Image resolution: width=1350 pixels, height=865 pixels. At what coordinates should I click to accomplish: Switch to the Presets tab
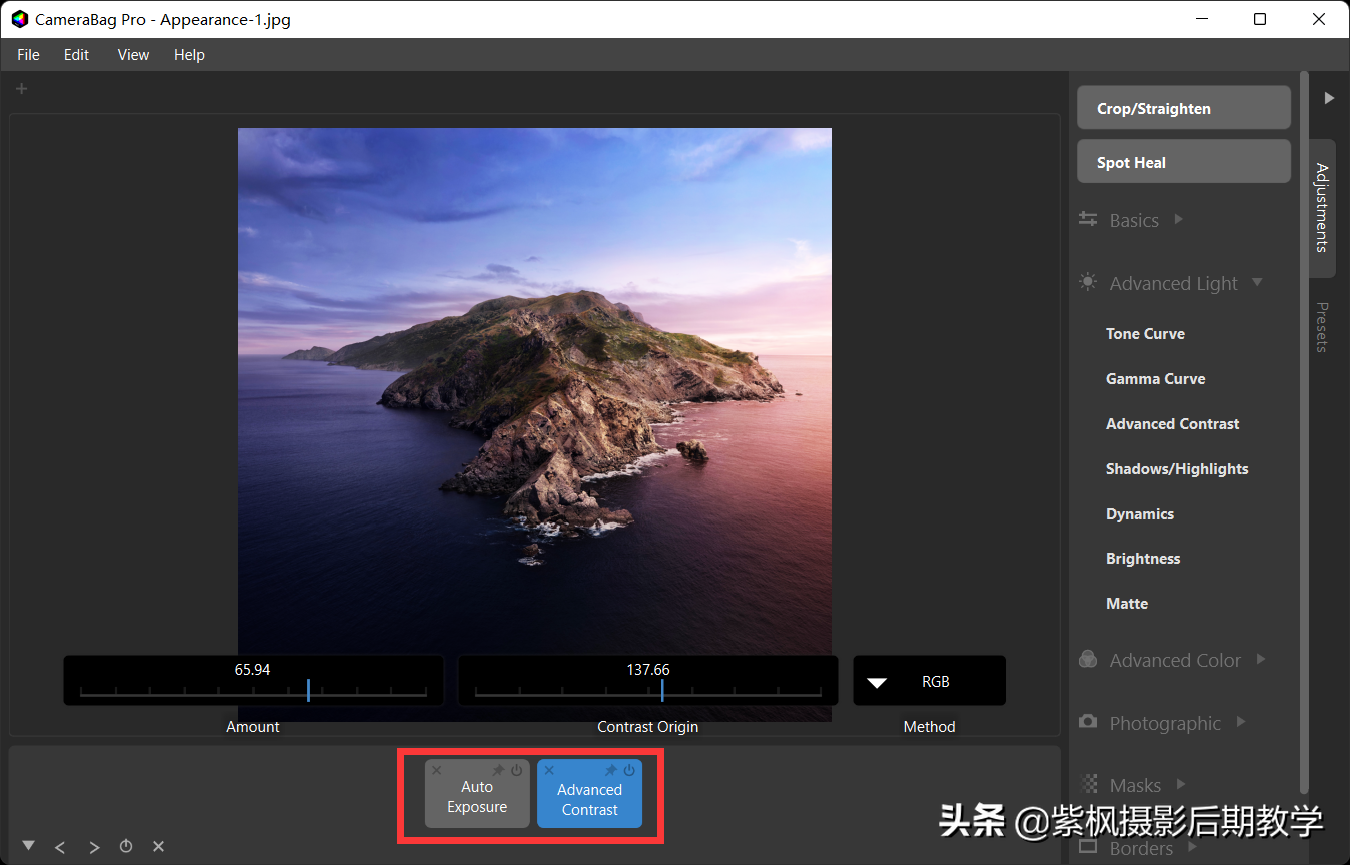(1322, 327)
